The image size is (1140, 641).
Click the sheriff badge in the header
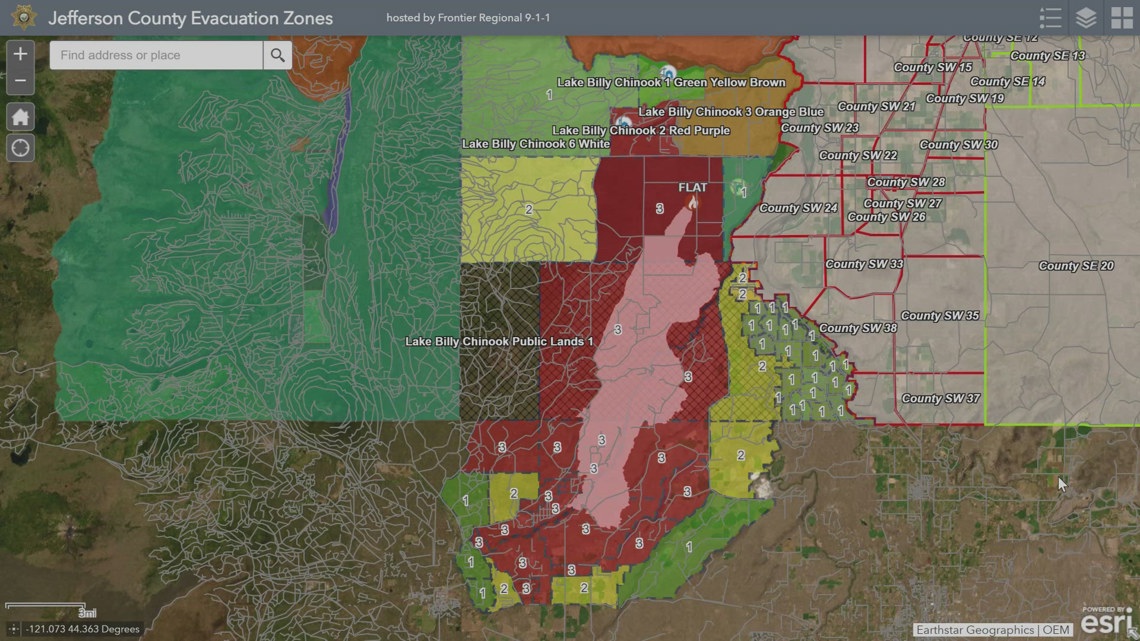coord(22,17)
